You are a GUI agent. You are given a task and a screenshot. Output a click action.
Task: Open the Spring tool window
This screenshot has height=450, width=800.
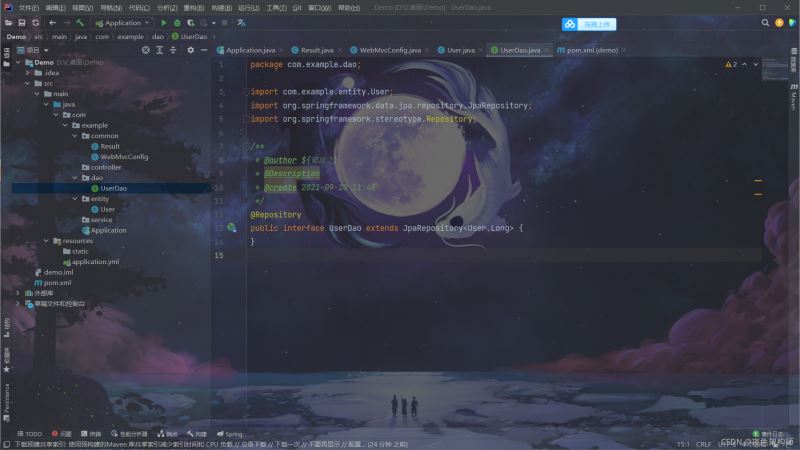230,434
